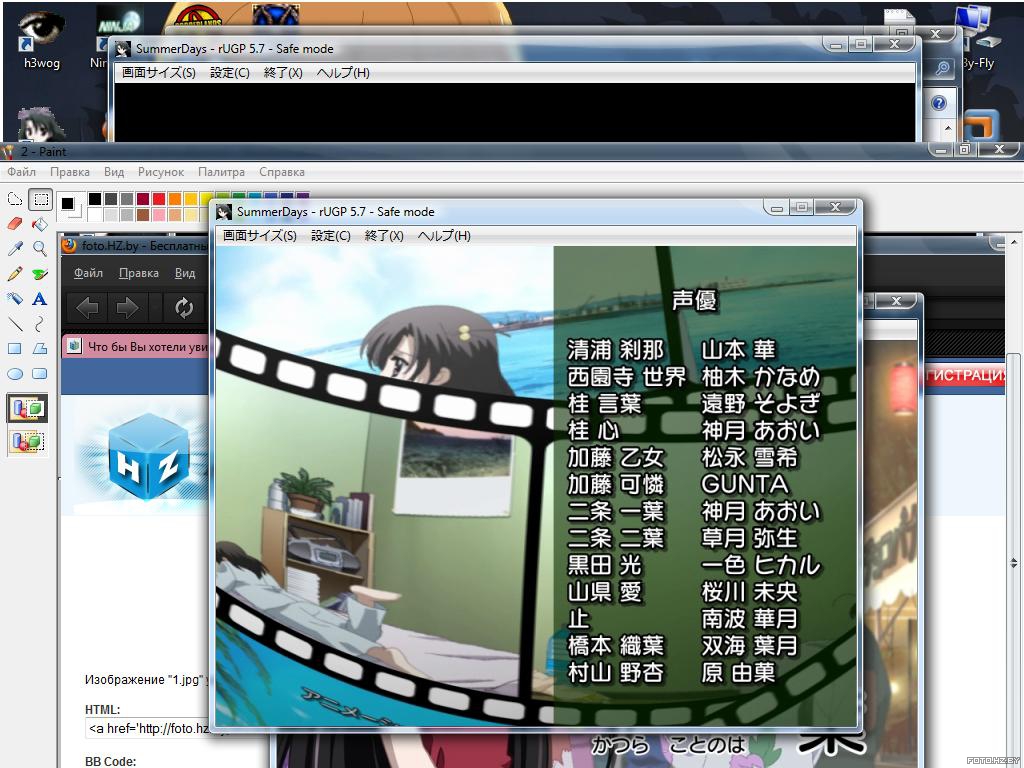Select the Pencil tool in Paint
The height and width of the screenshot is (768, 1024).
14,274
